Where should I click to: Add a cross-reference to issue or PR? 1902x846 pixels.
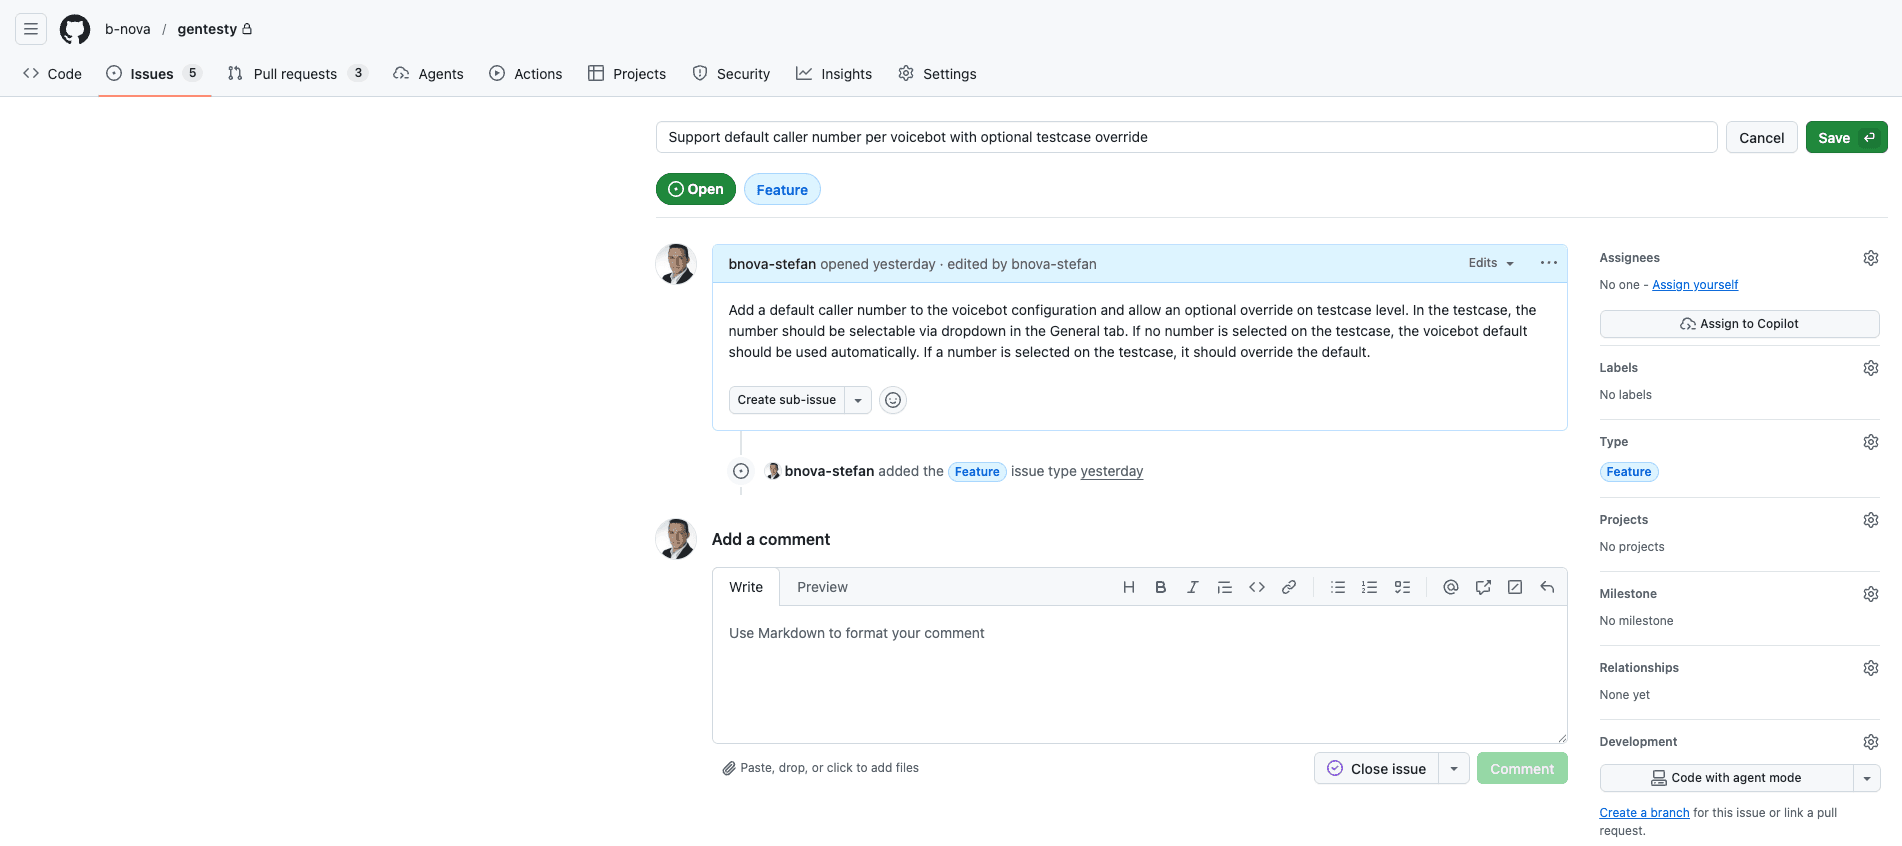point(1483,587)
